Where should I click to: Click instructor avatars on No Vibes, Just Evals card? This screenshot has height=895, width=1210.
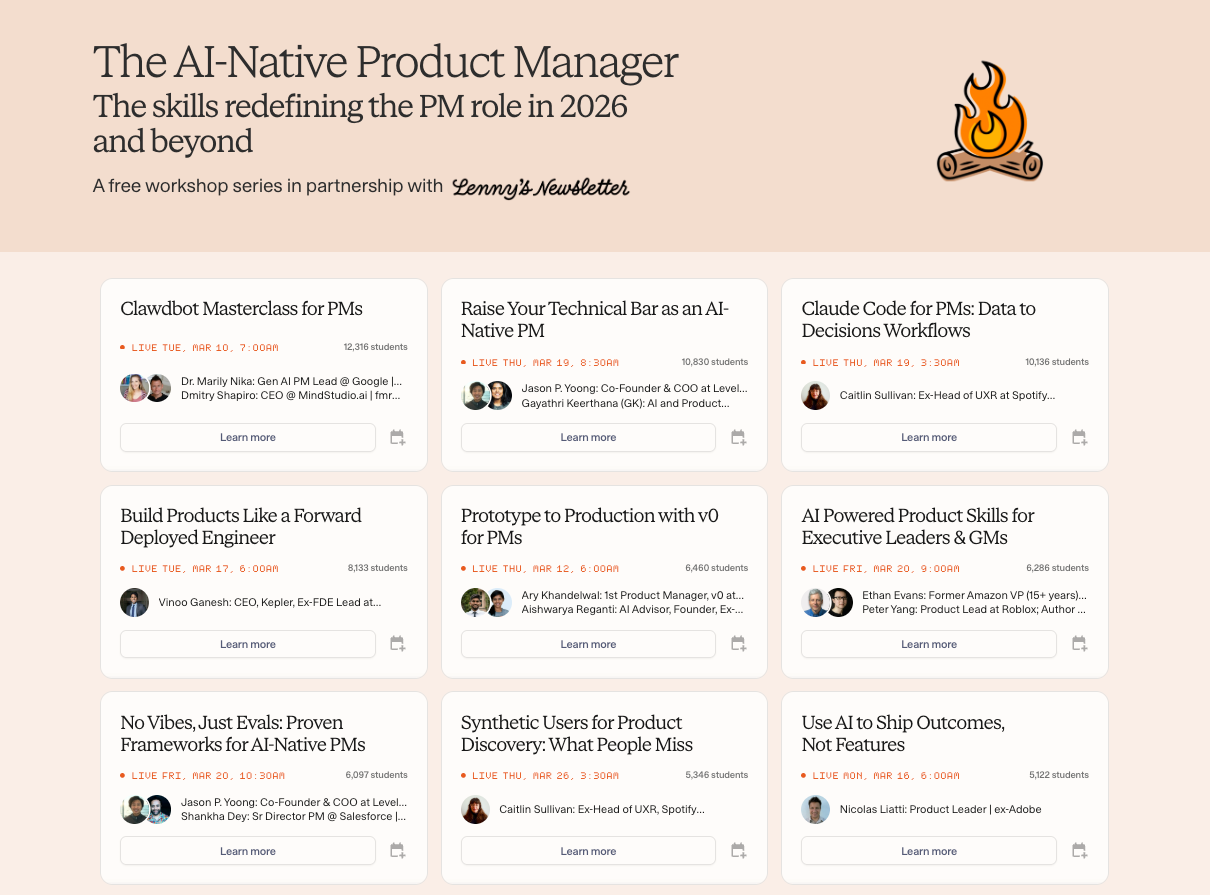(x=146, y=809)
